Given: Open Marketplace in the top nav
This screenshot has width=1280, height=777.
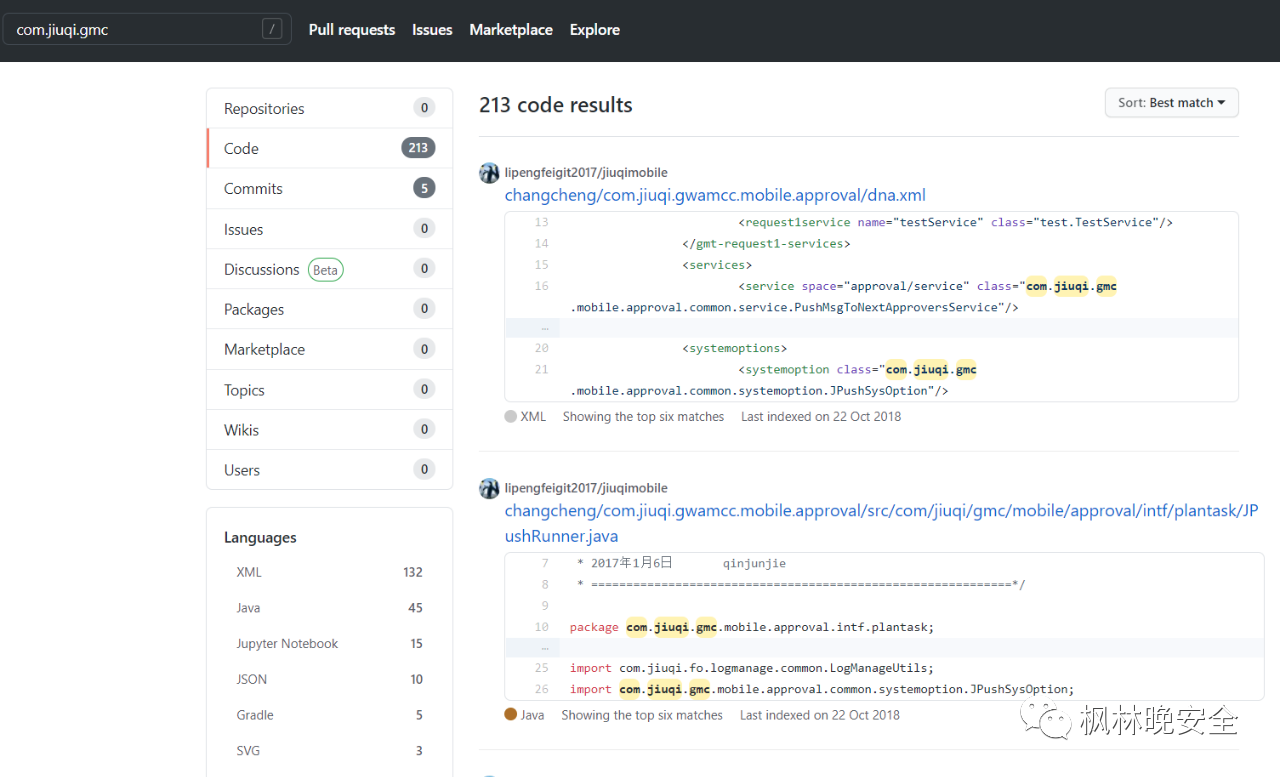Looking at the screenshot, I should (x=511, y=30).
